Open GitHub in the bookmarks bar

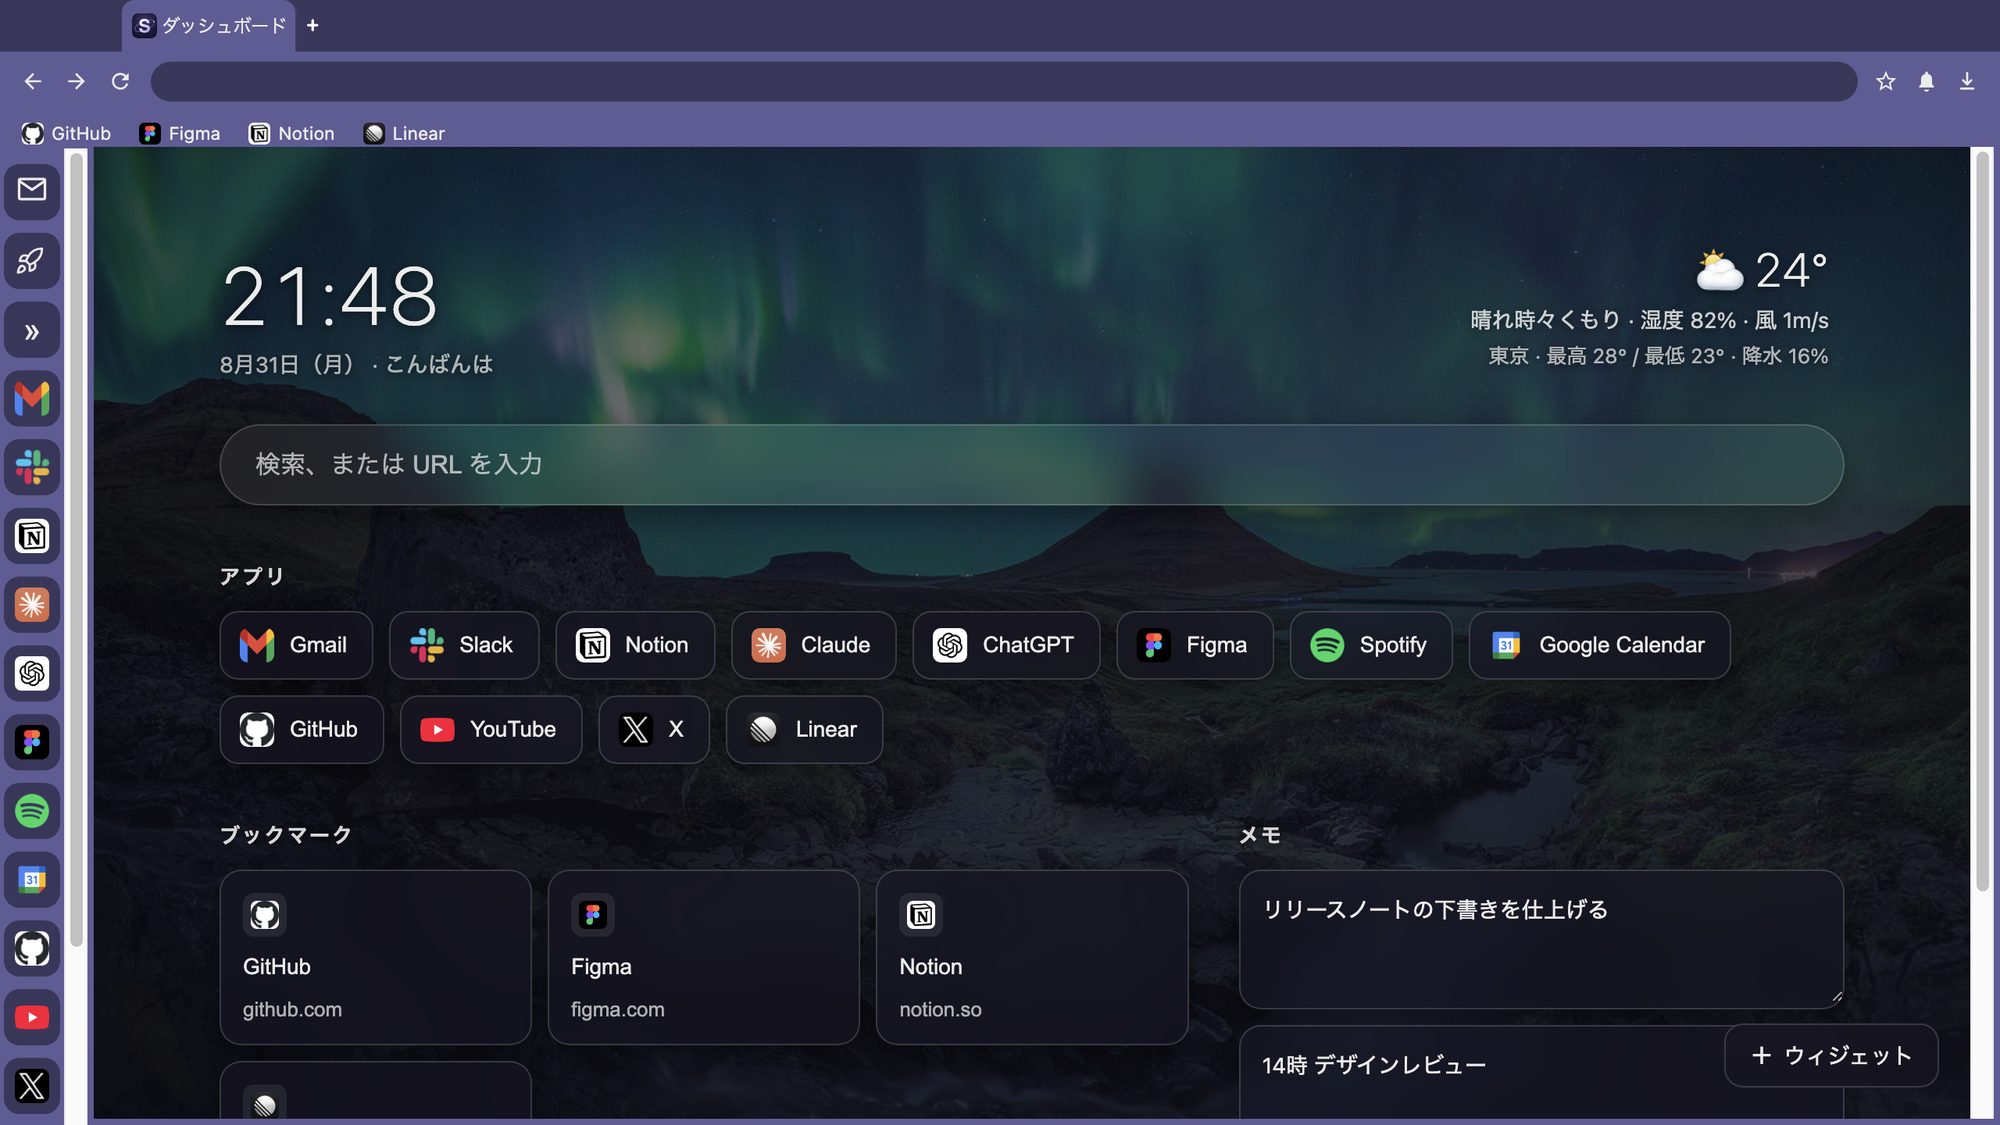67,133
